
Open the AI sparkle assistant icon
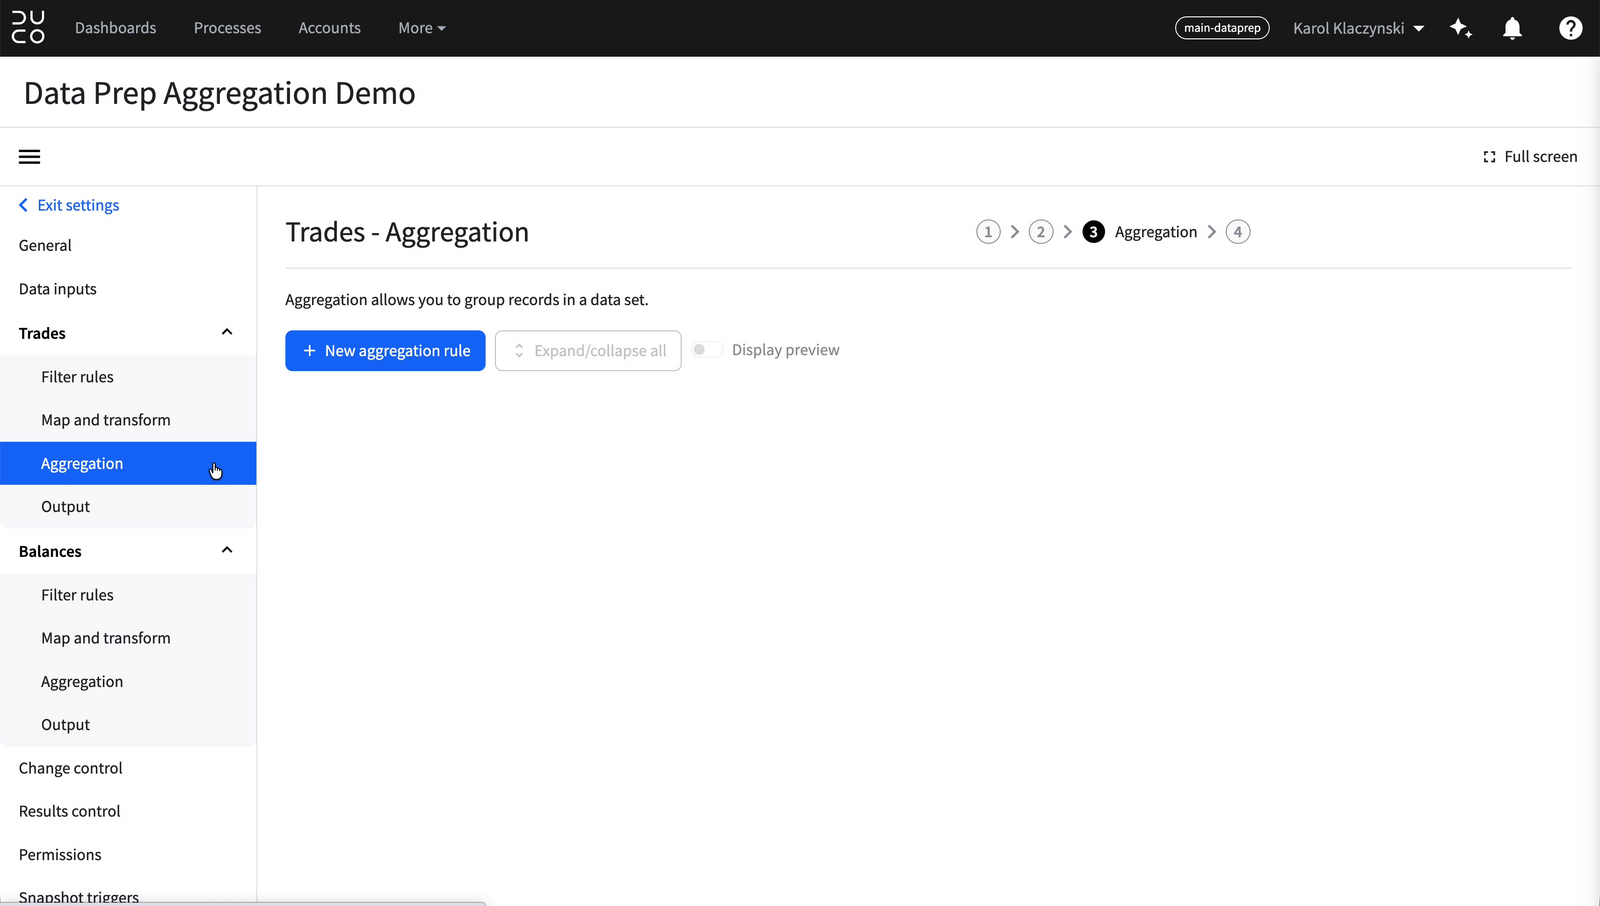pos(1461,28)
